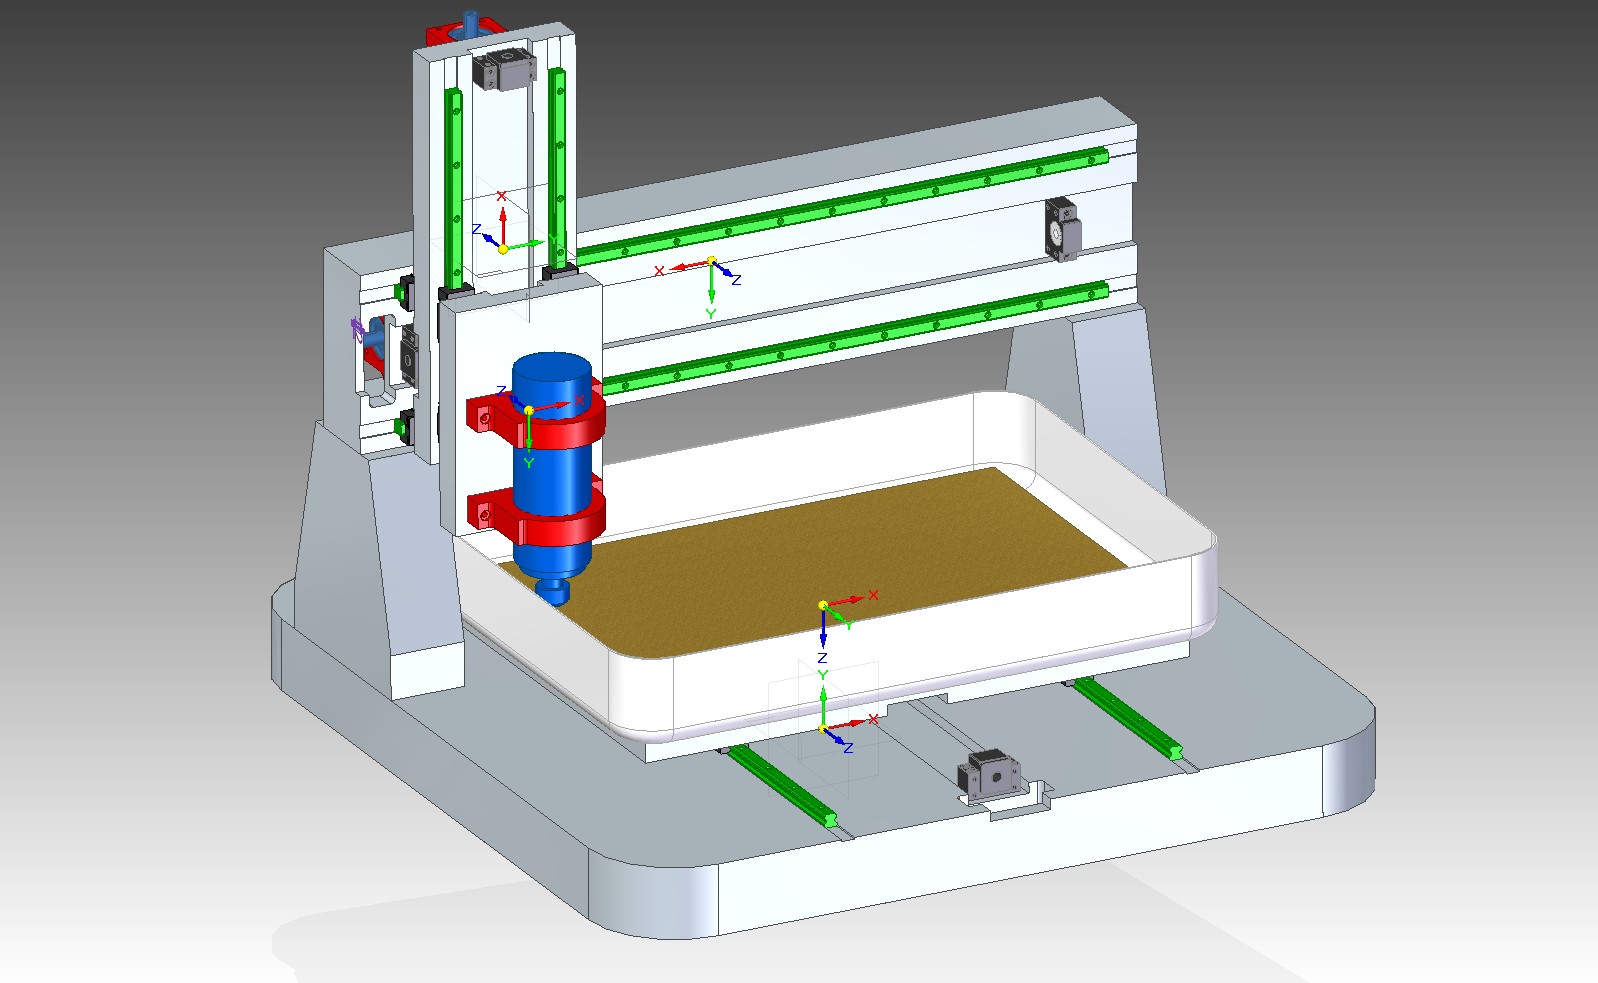Pick the right green rail on vertical column
Viewport: 1598px width, 983px height.
point(557,167)
